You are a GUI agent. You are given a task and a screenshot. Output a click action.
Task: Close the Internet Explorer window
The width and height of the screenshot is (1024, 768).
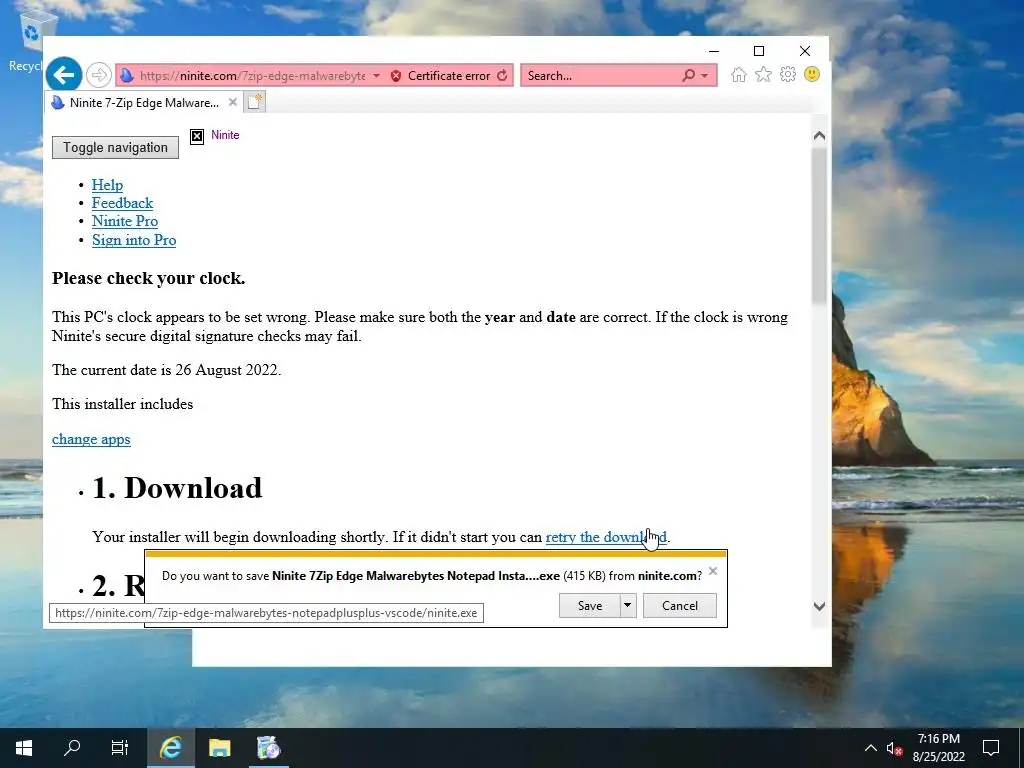pos(805,51)
